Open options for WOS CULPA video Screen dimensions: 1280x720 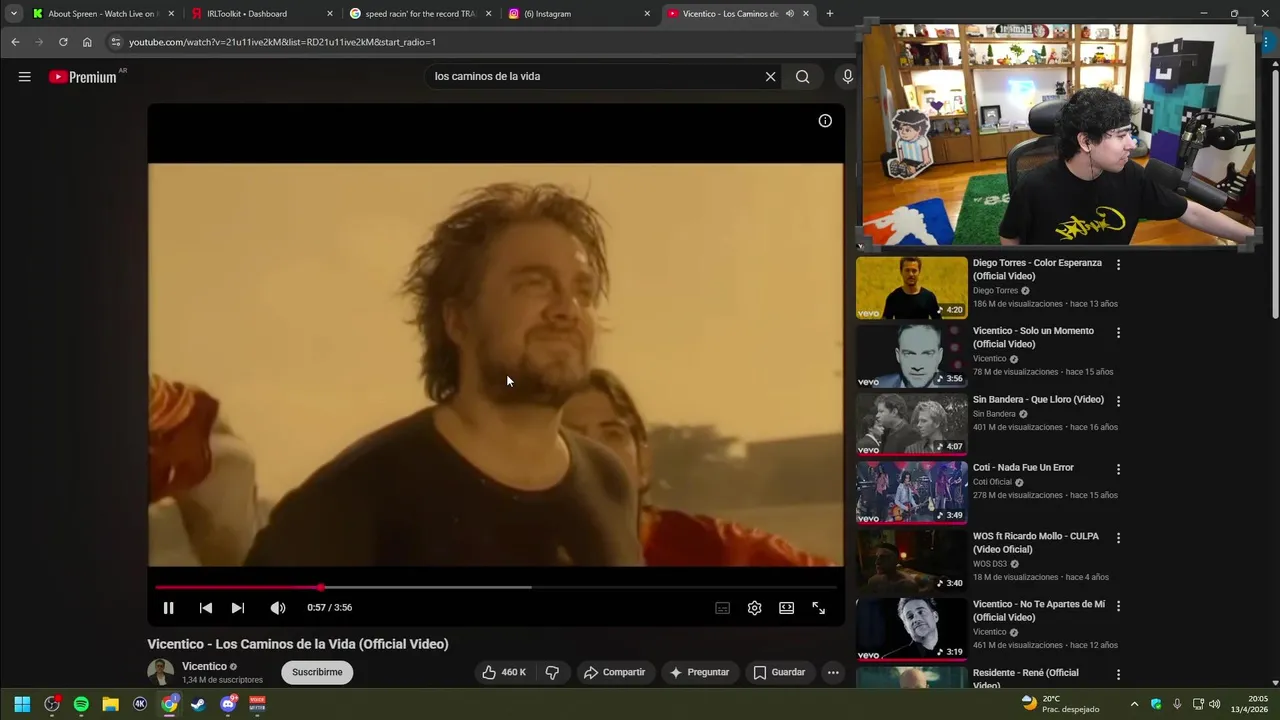[1118, 538]
